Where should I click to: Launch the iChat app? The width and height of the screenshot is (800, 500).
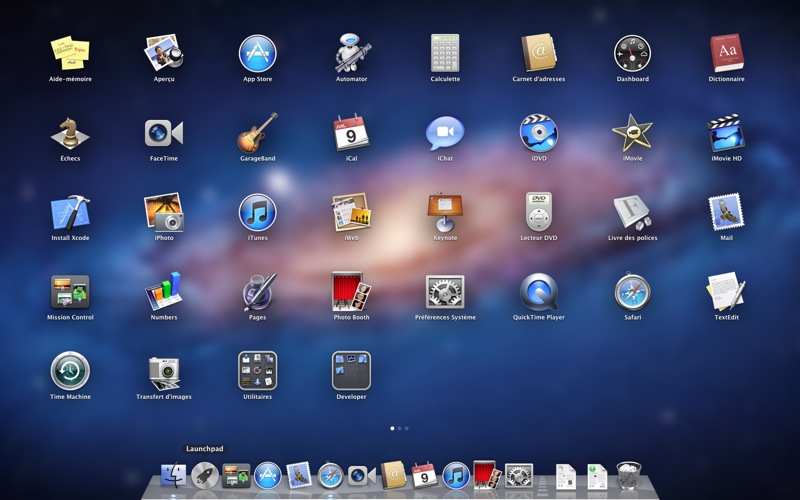pos(445,133)
